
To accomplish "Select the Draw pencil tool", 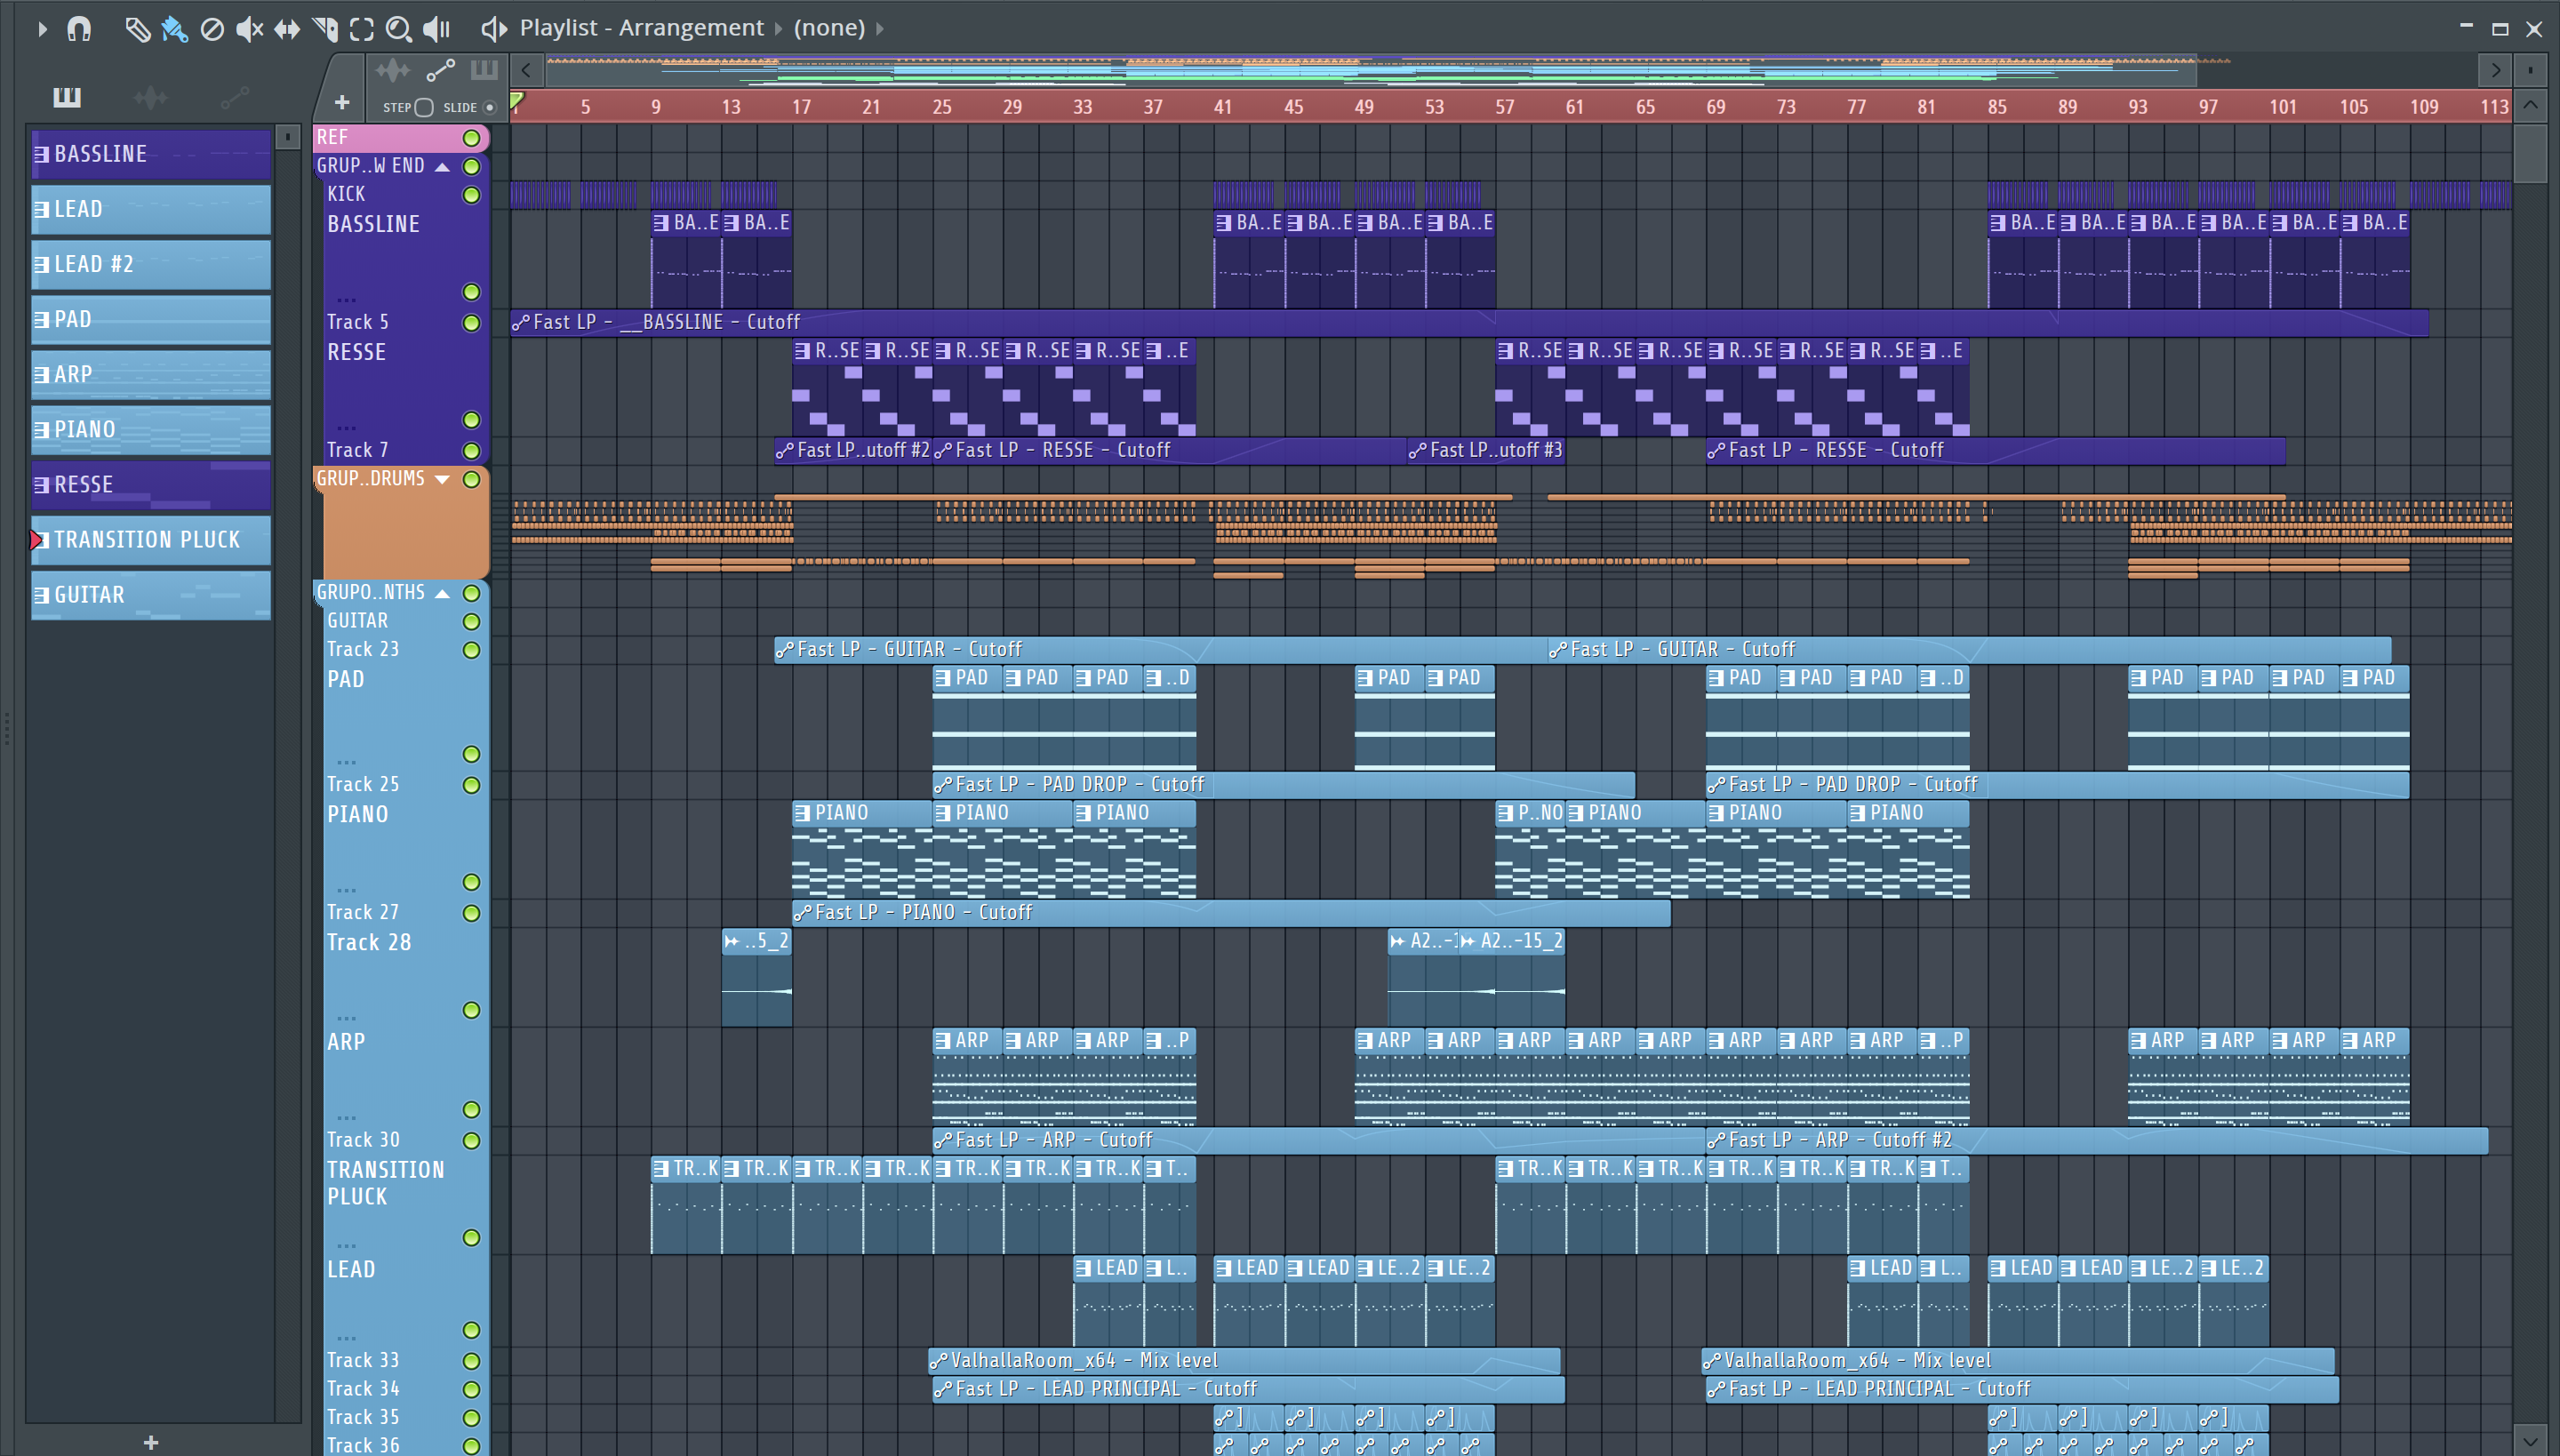I will (137, 29).
